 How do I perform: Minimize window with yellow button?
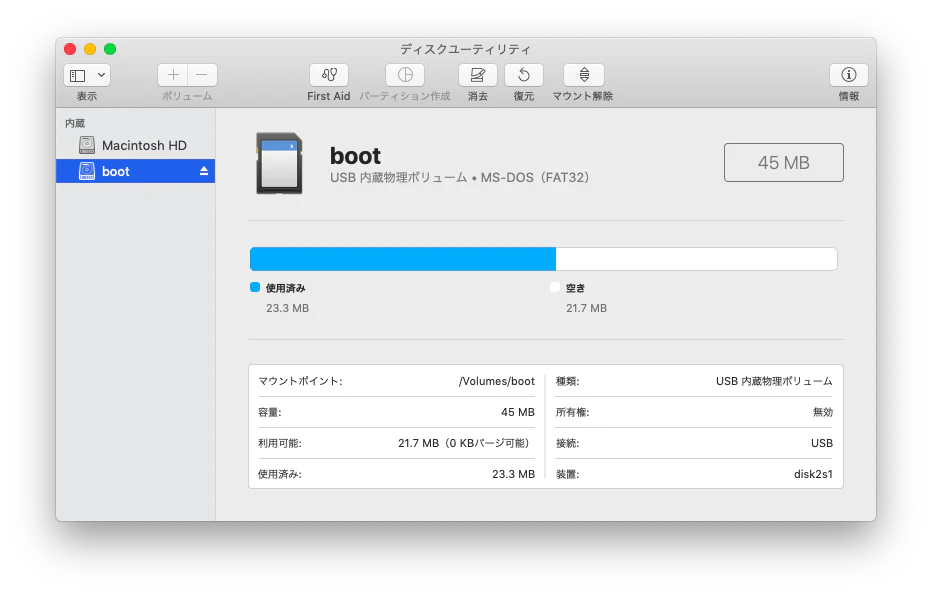[x=90, y=49]
